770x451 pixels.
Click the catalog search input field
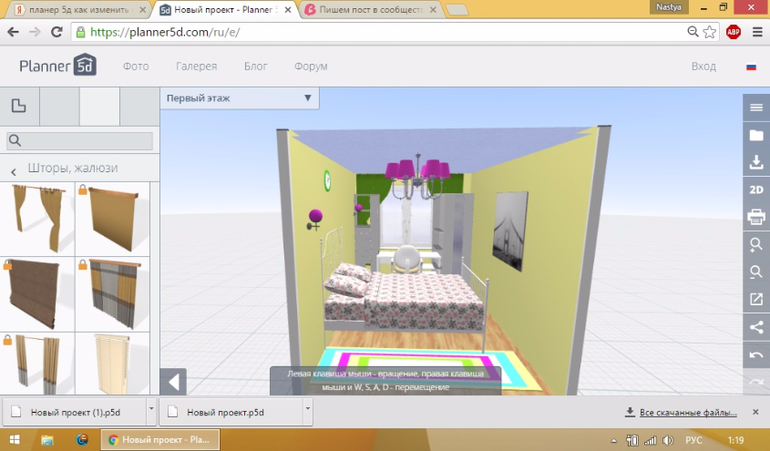click(x=80, y=141)
